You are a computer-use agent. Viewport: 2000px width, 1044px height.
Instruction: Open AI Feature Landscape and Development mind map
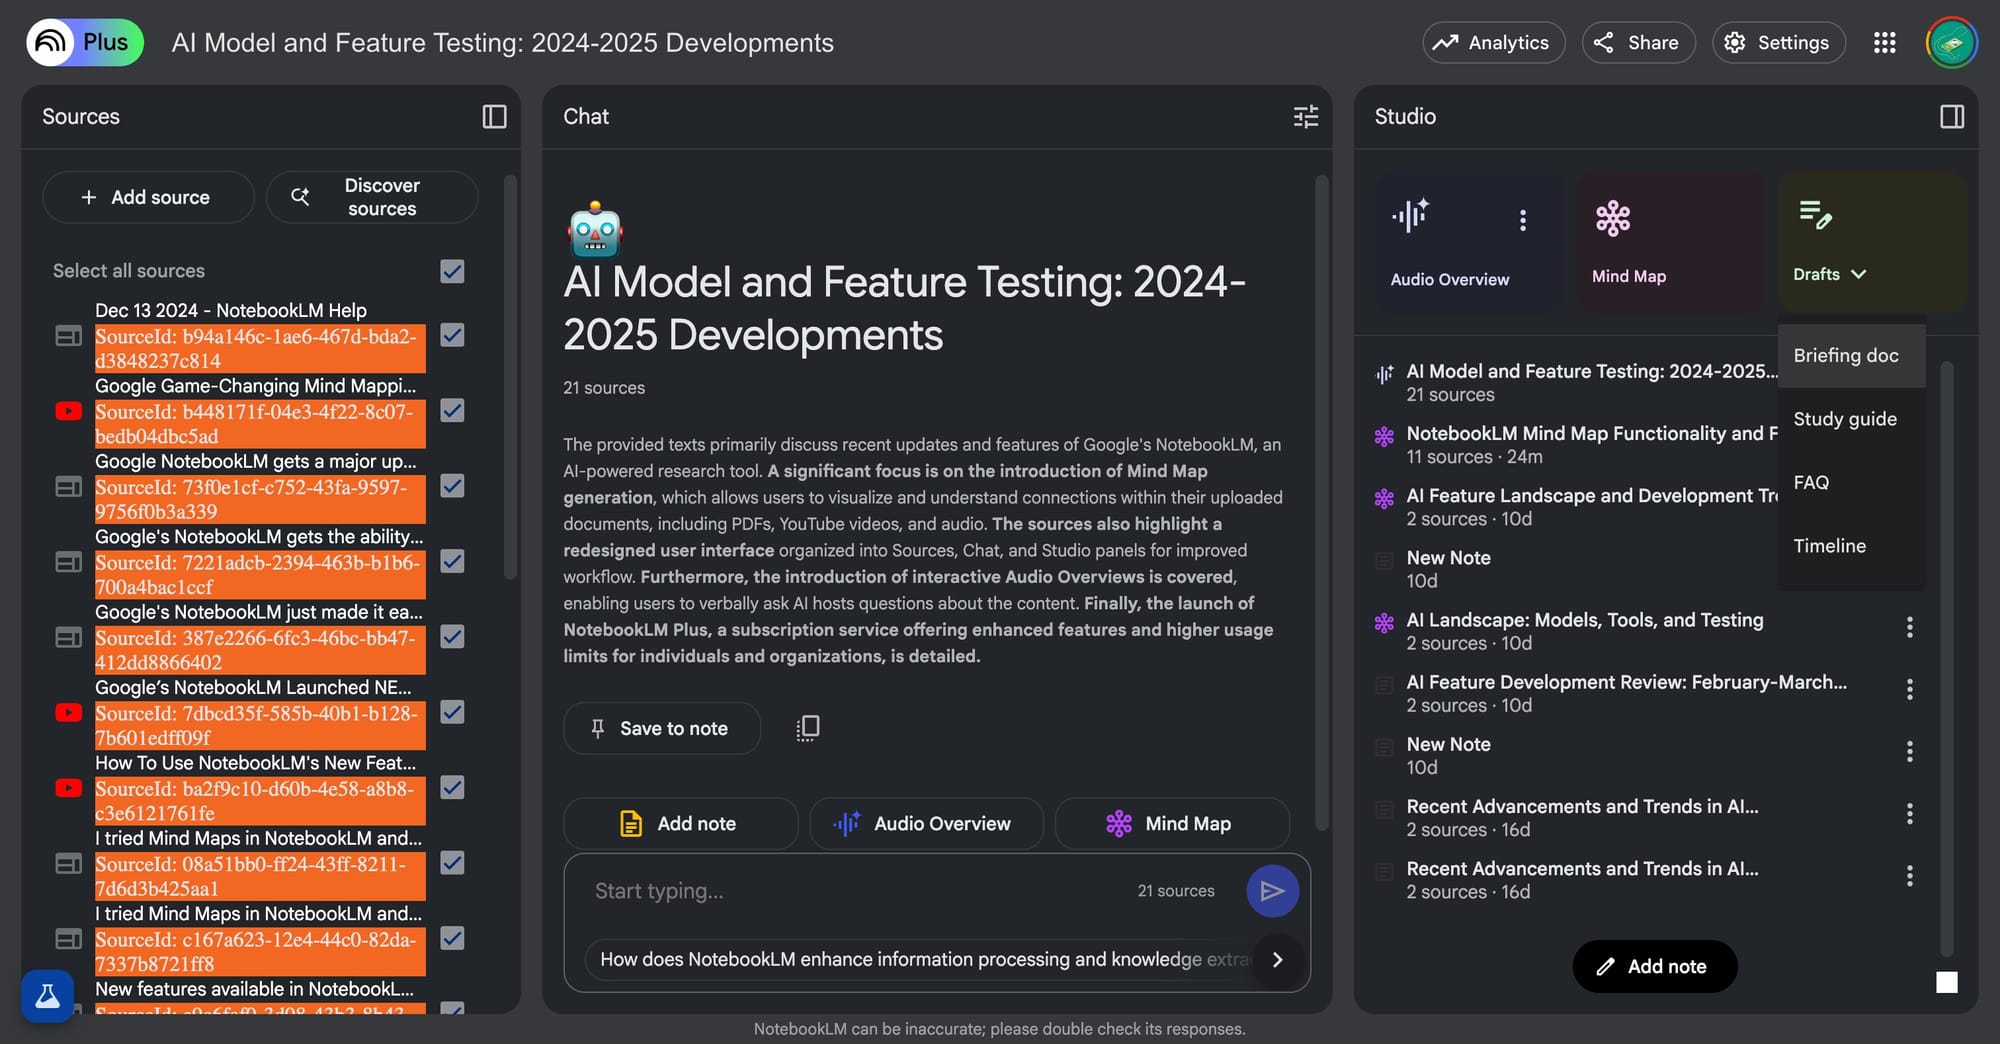1590,507
